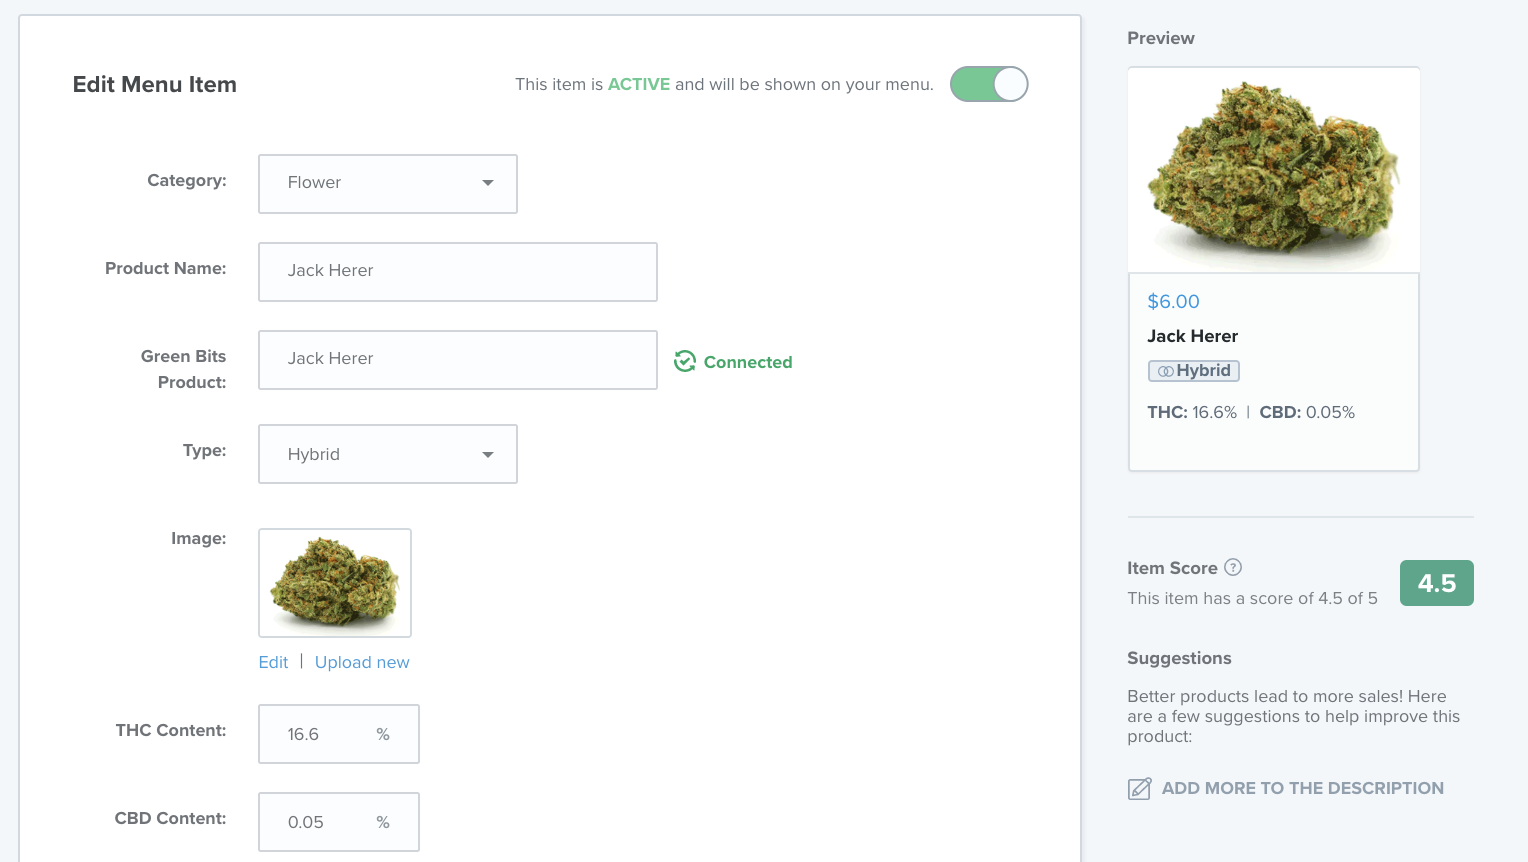Click the Product Name field with Jack Herer
1528x862 pixels.
click(458, 271)
